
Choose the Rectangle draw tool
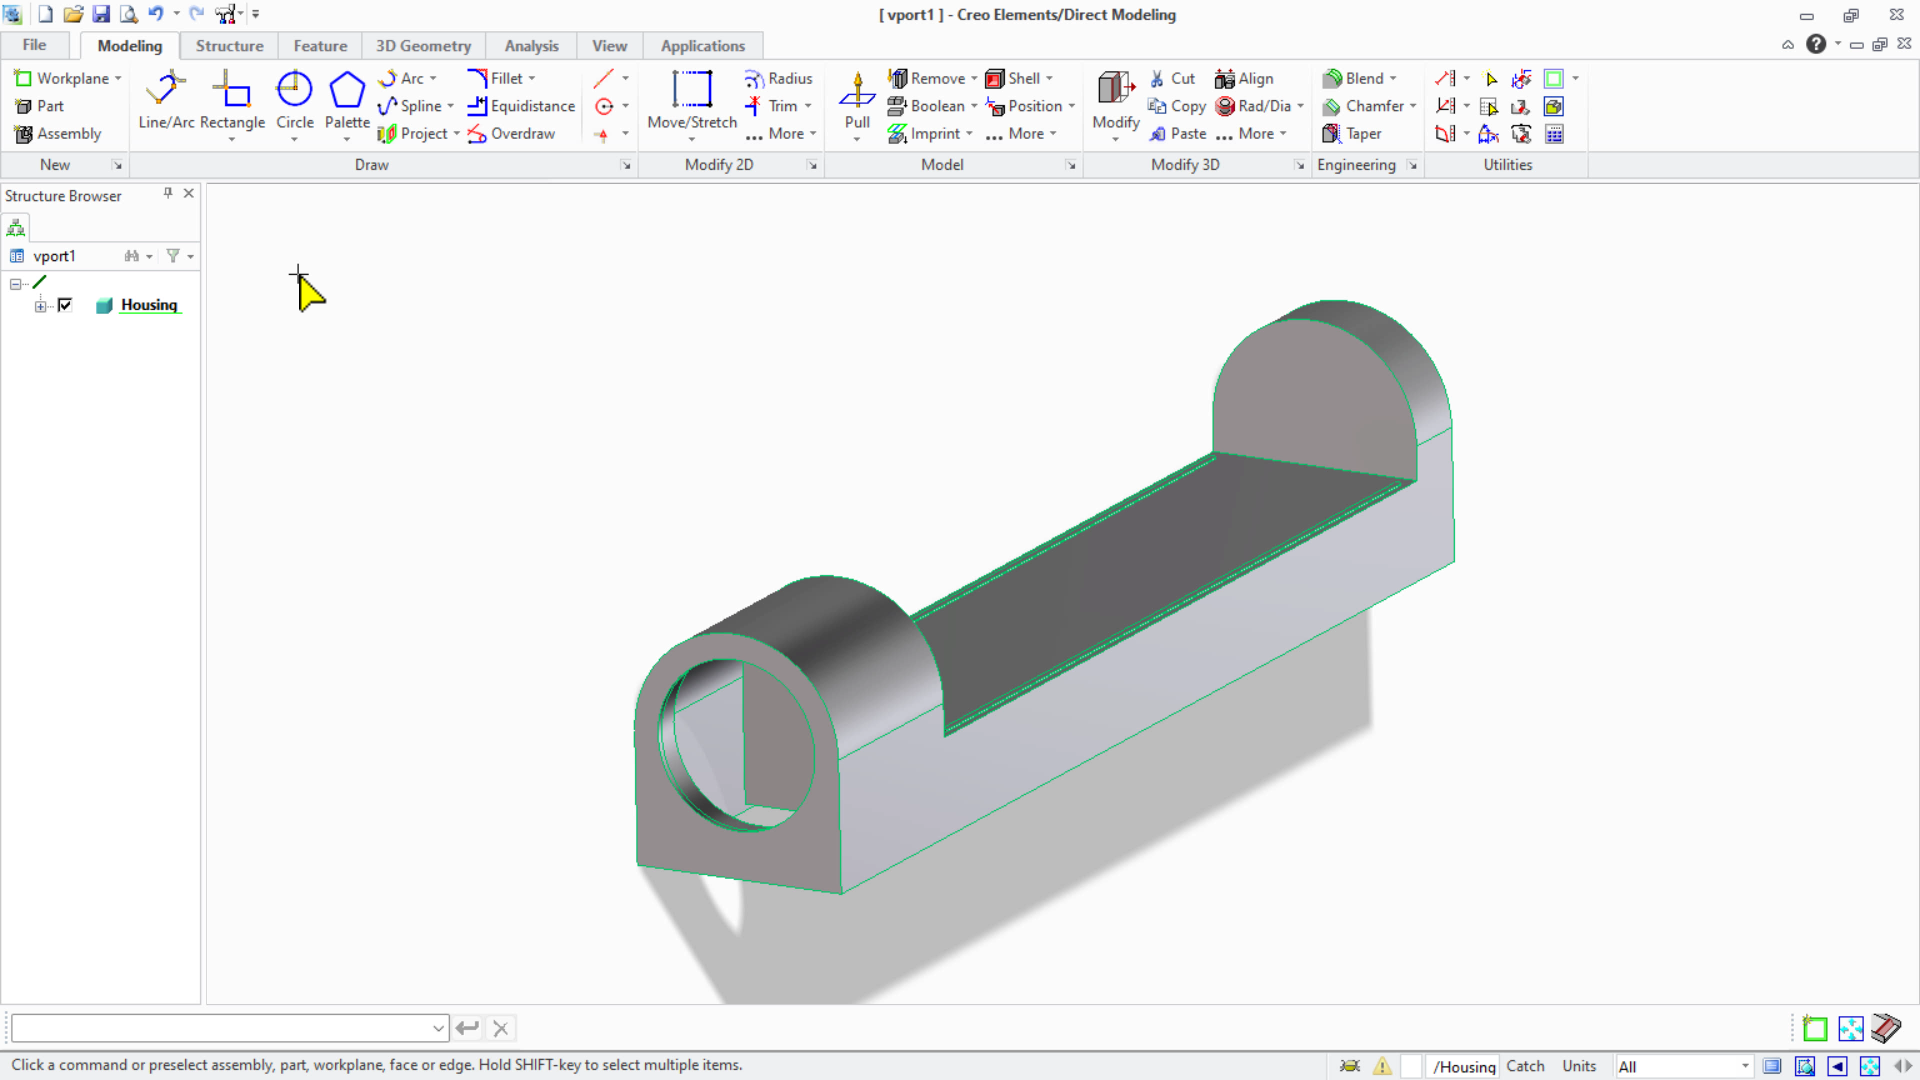(232, 100)
